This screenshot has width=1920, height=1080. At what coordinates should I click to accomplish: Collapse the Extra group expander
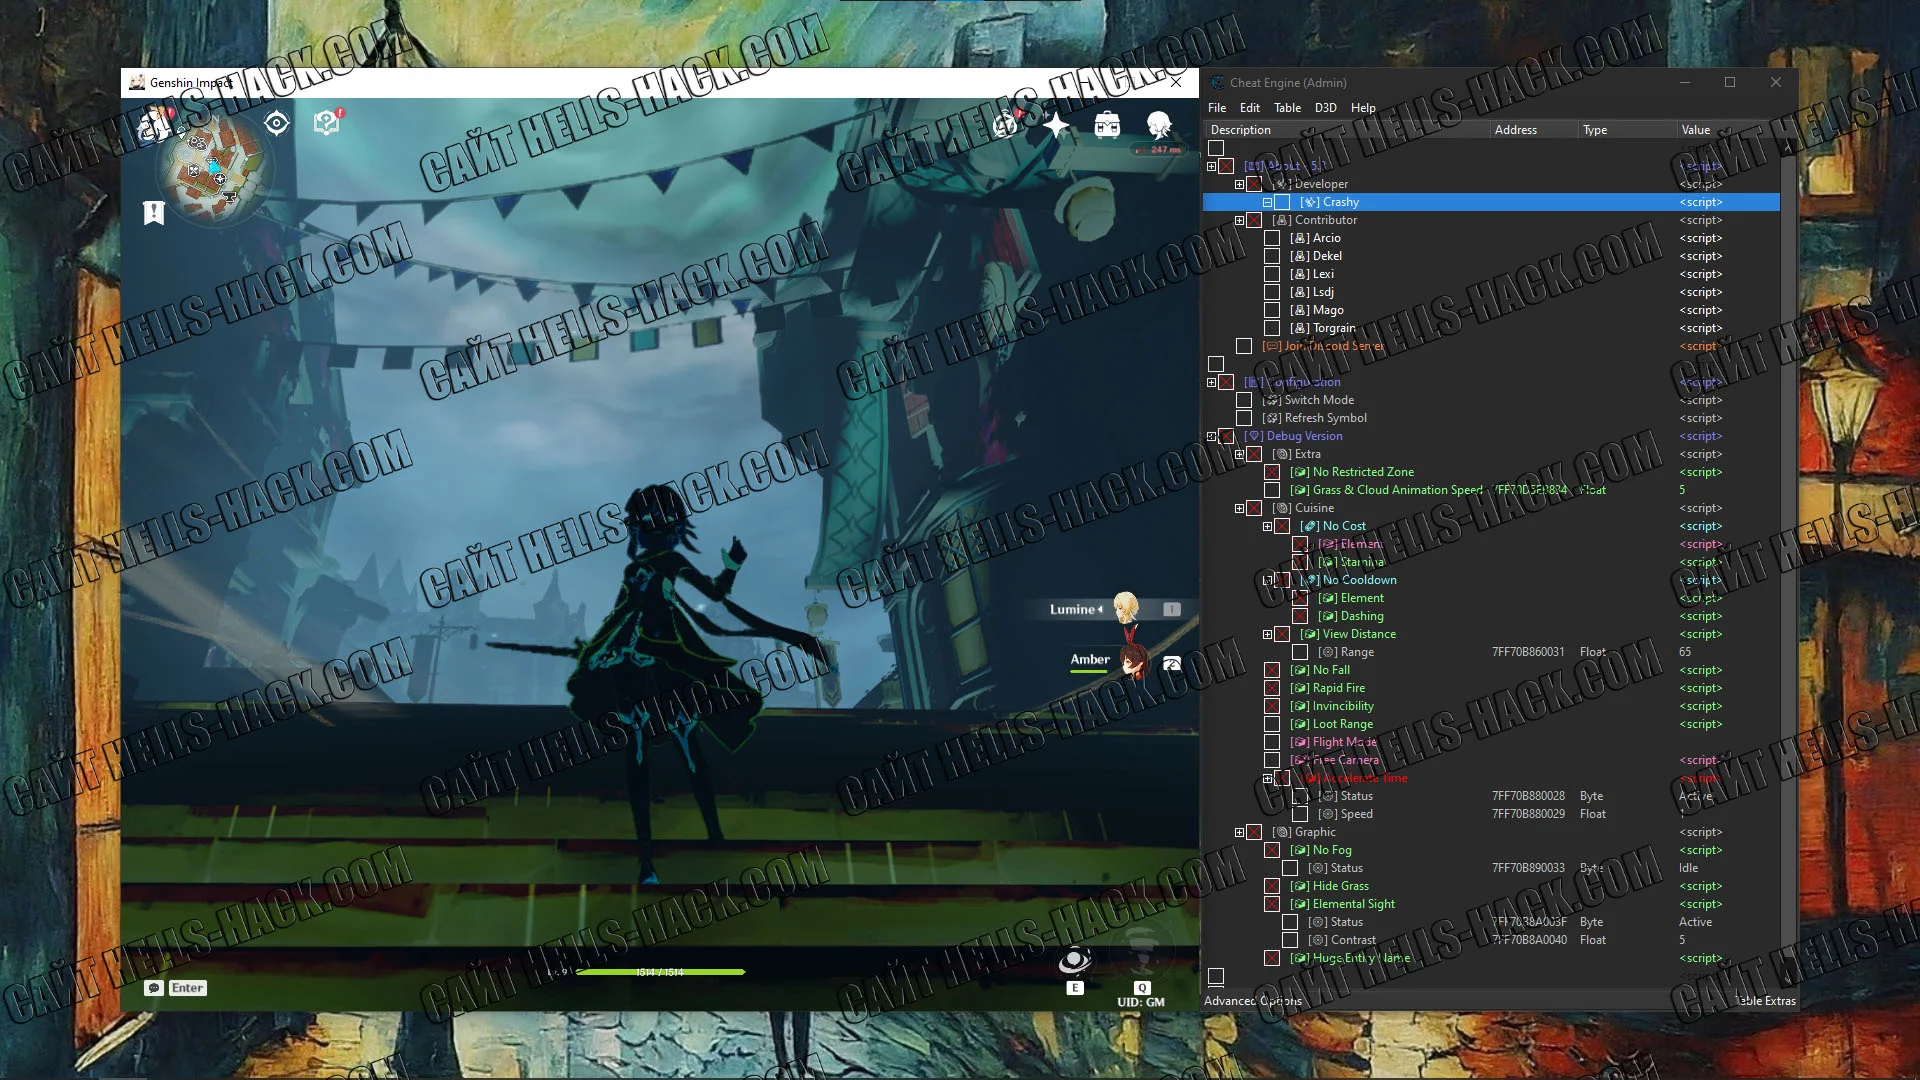(x=1240, y=454)
